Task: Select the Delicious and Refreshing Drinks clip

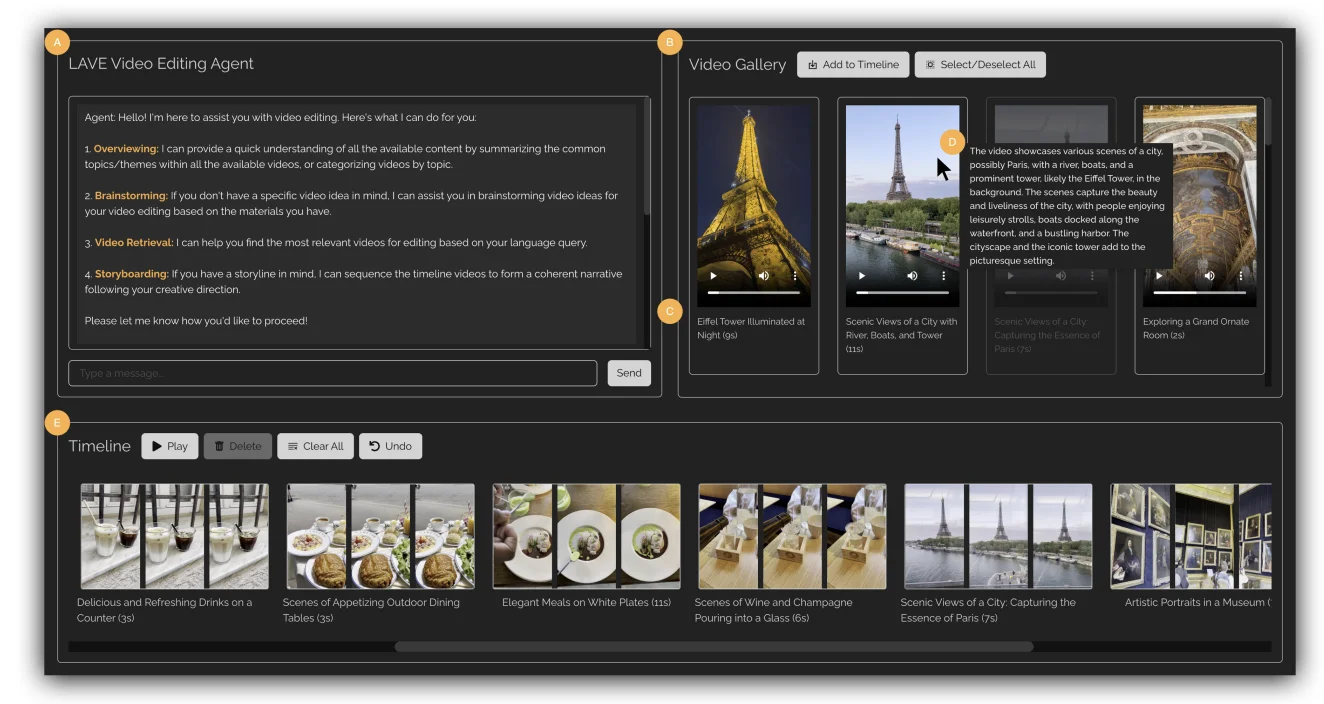Action: coord(174,536)
